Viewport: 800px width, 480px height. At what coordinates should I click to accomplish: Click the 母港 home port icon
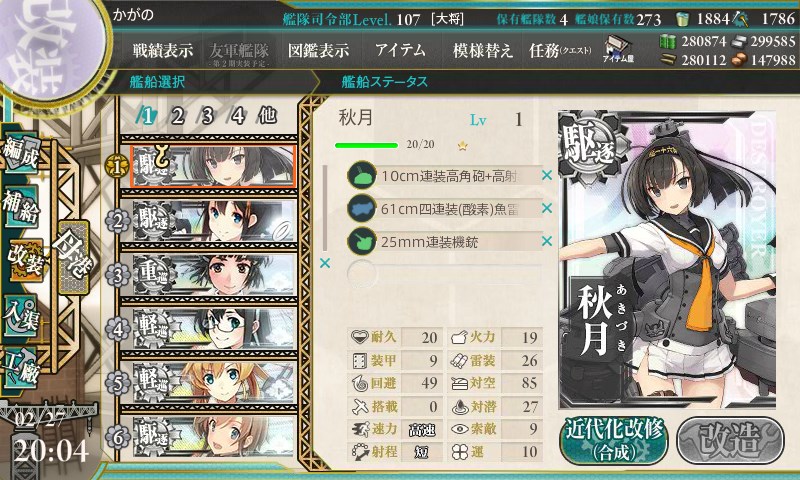[x=74, y=257]
